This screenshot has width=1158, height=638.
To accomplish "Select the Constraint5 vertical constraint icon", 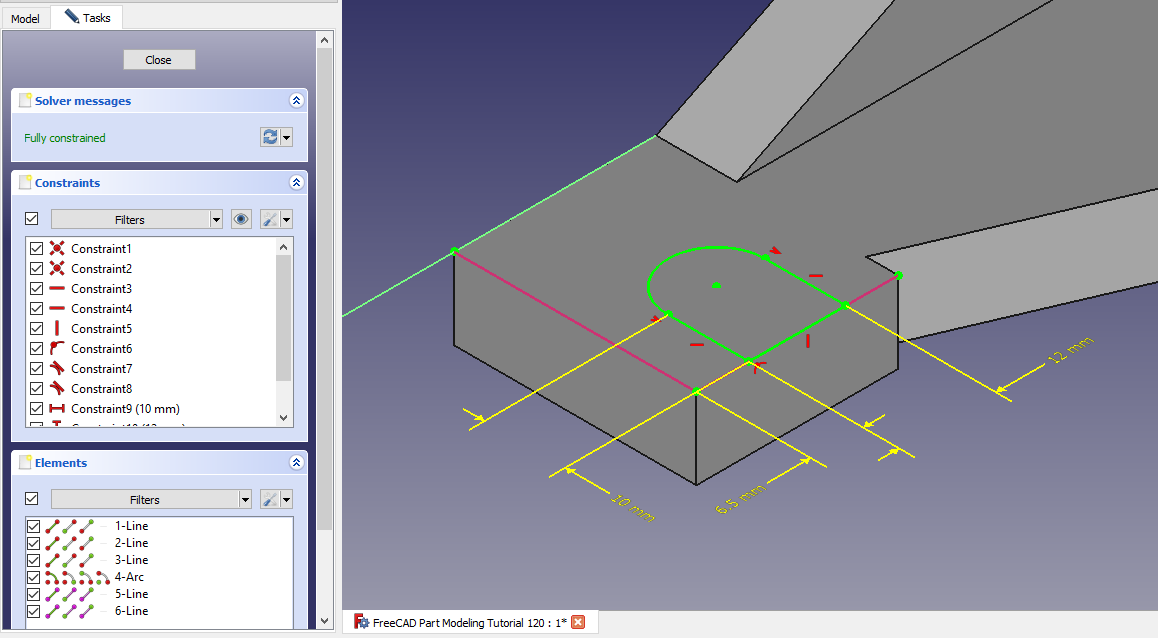I will point(57,328).
